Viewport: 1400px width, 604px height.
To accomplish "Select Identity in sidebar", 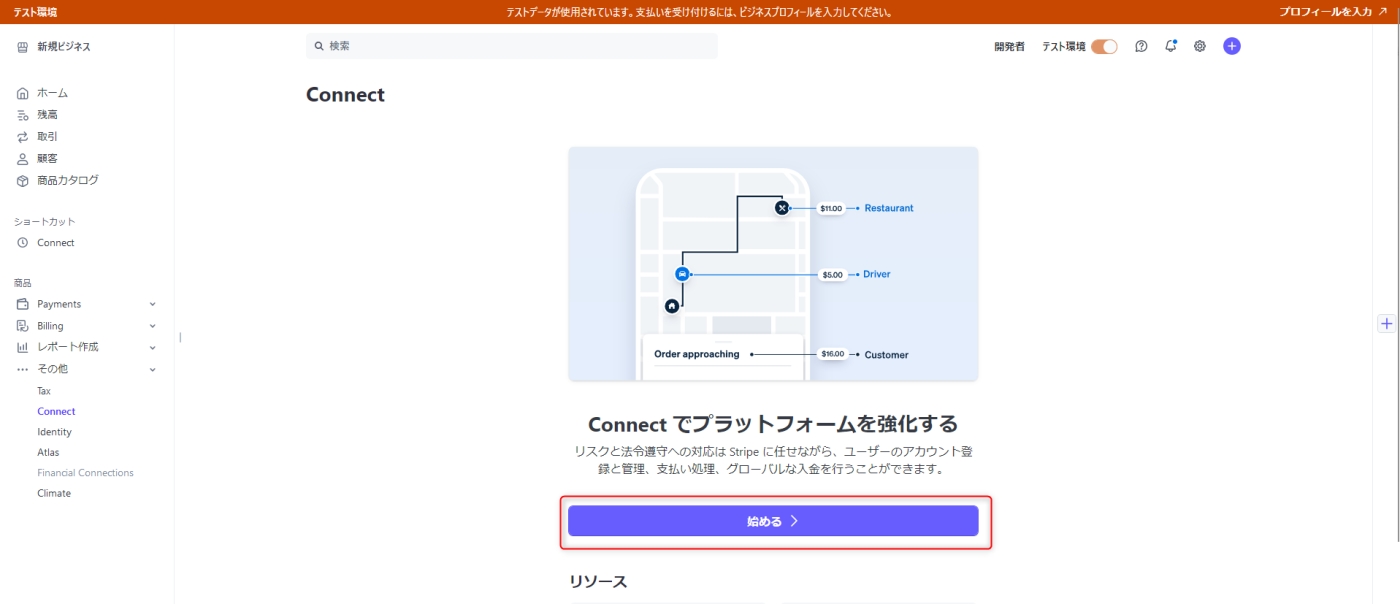I will pyautogui.click(x=55, y=432).
